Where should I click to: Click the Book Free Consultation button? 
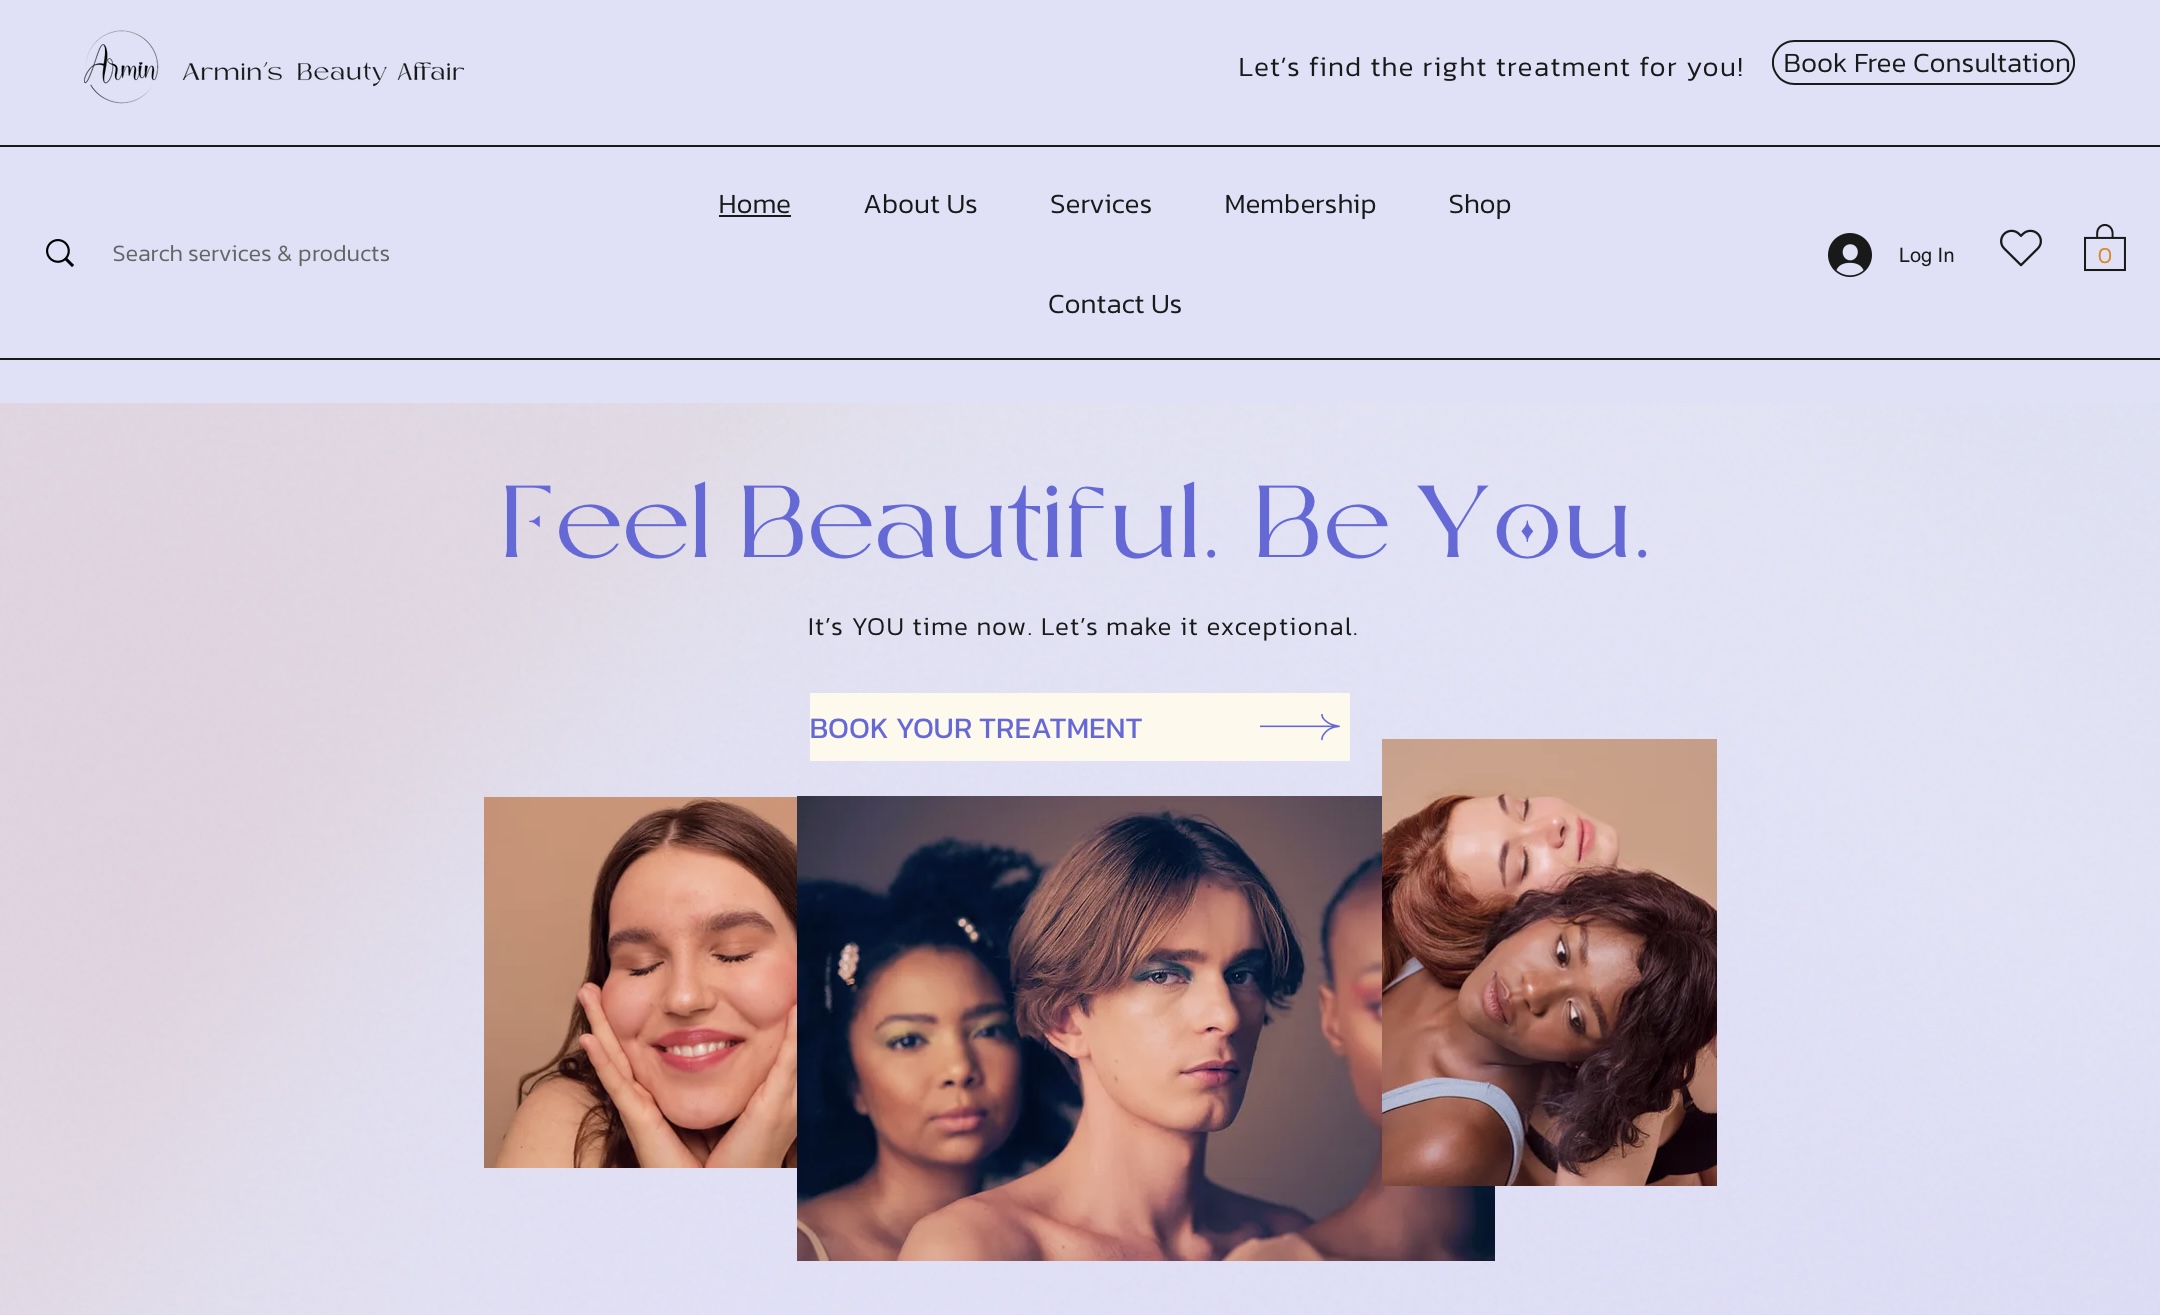[x=1923, y=63]
